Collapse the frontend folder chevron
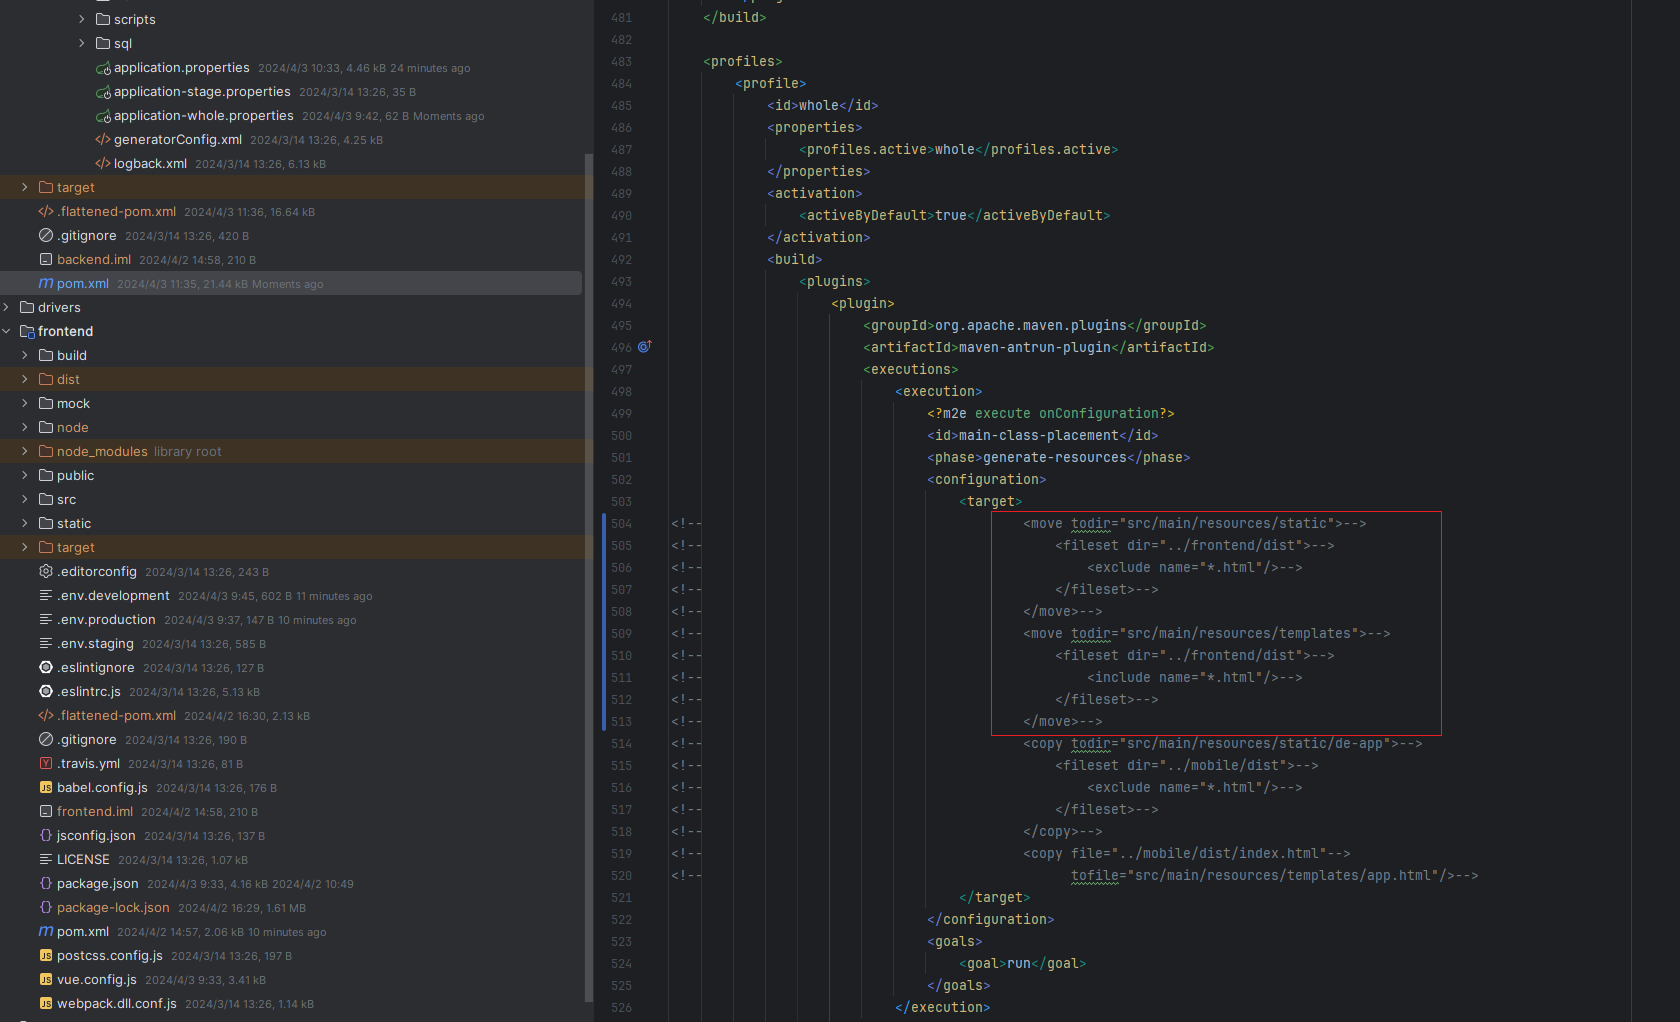The height and width of the screenshot is (1022, 1680). tap(6, 331)
